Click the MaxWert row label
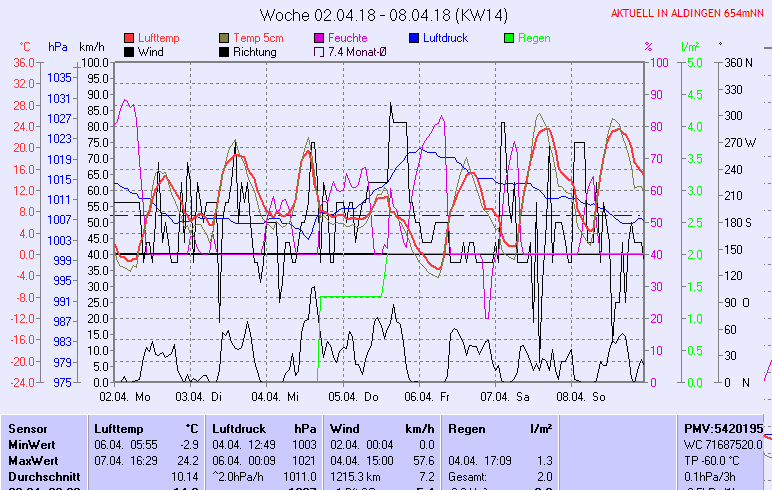The width and height of the screenshot is (772, 490). click(x=31, y=460)
